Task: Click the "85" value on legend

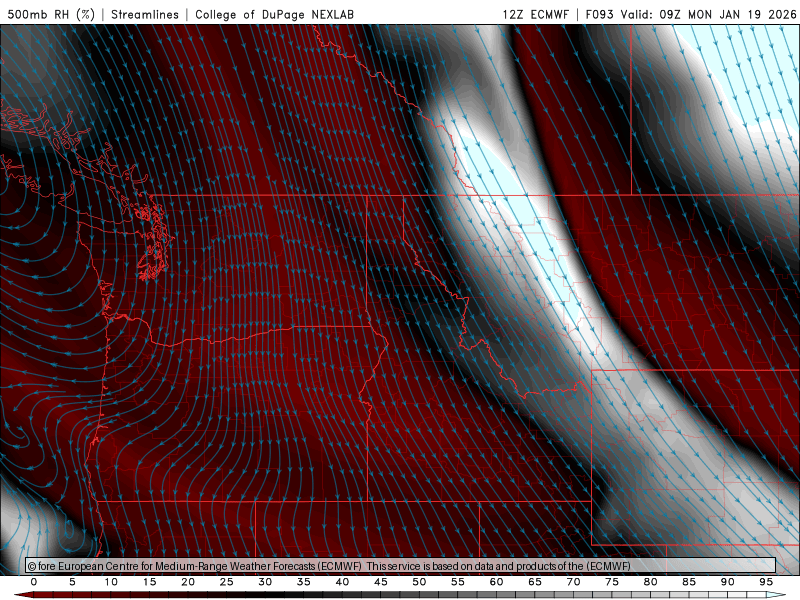Action: 689,582
